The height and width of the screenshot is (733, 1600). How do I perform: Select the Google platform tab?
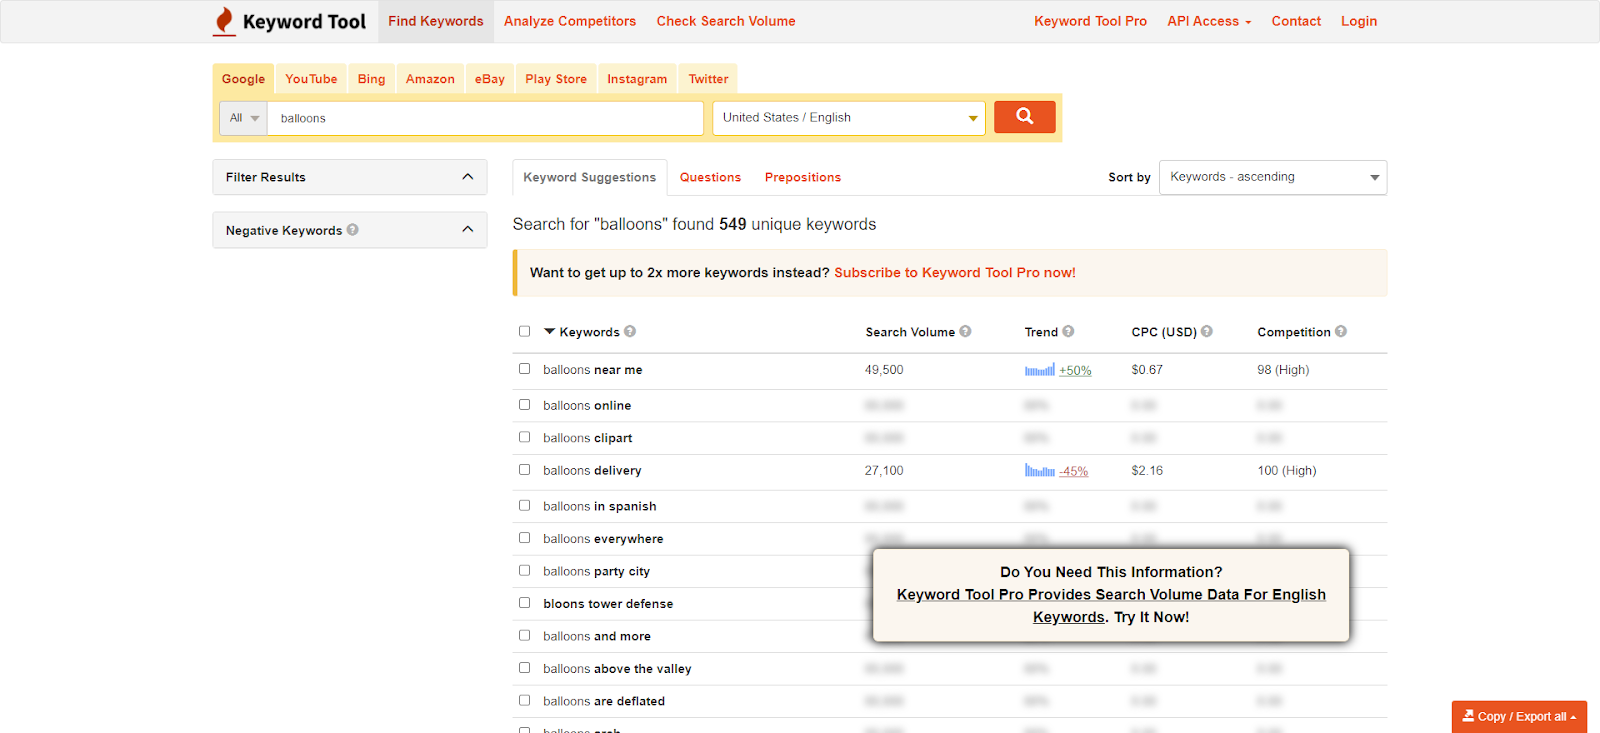(243, 79)
